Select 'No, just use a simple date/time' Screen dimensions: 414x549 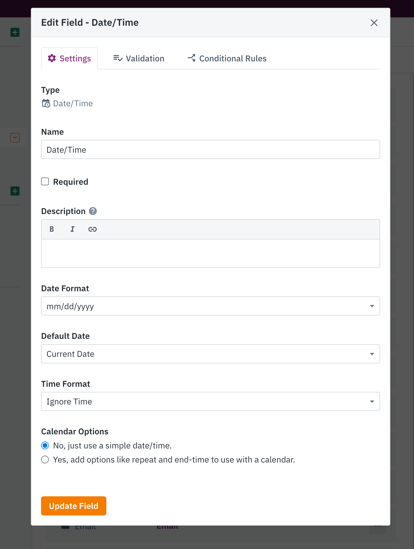(x=45, y=445)
